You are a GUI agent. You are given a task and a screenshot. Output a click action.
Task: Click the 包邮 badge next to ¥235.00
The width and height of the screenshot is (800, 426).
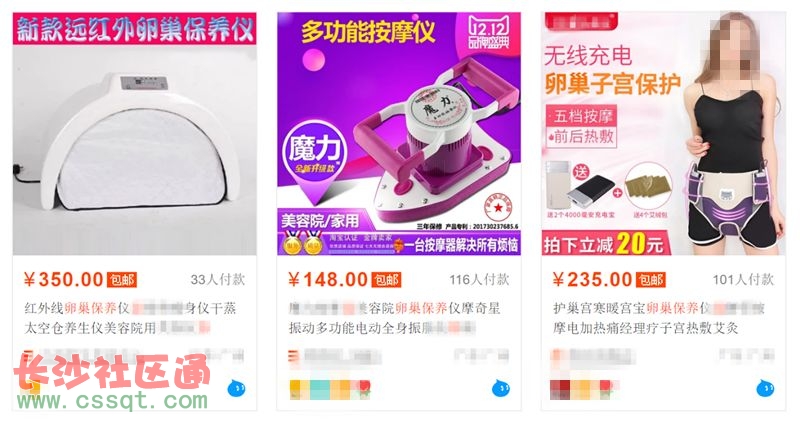pyautogui.click(x=651, y=280)
